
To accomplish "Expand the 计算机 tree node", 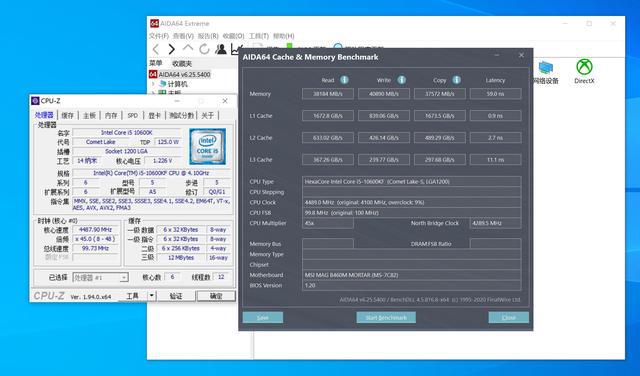I will (x=153, y=84).
